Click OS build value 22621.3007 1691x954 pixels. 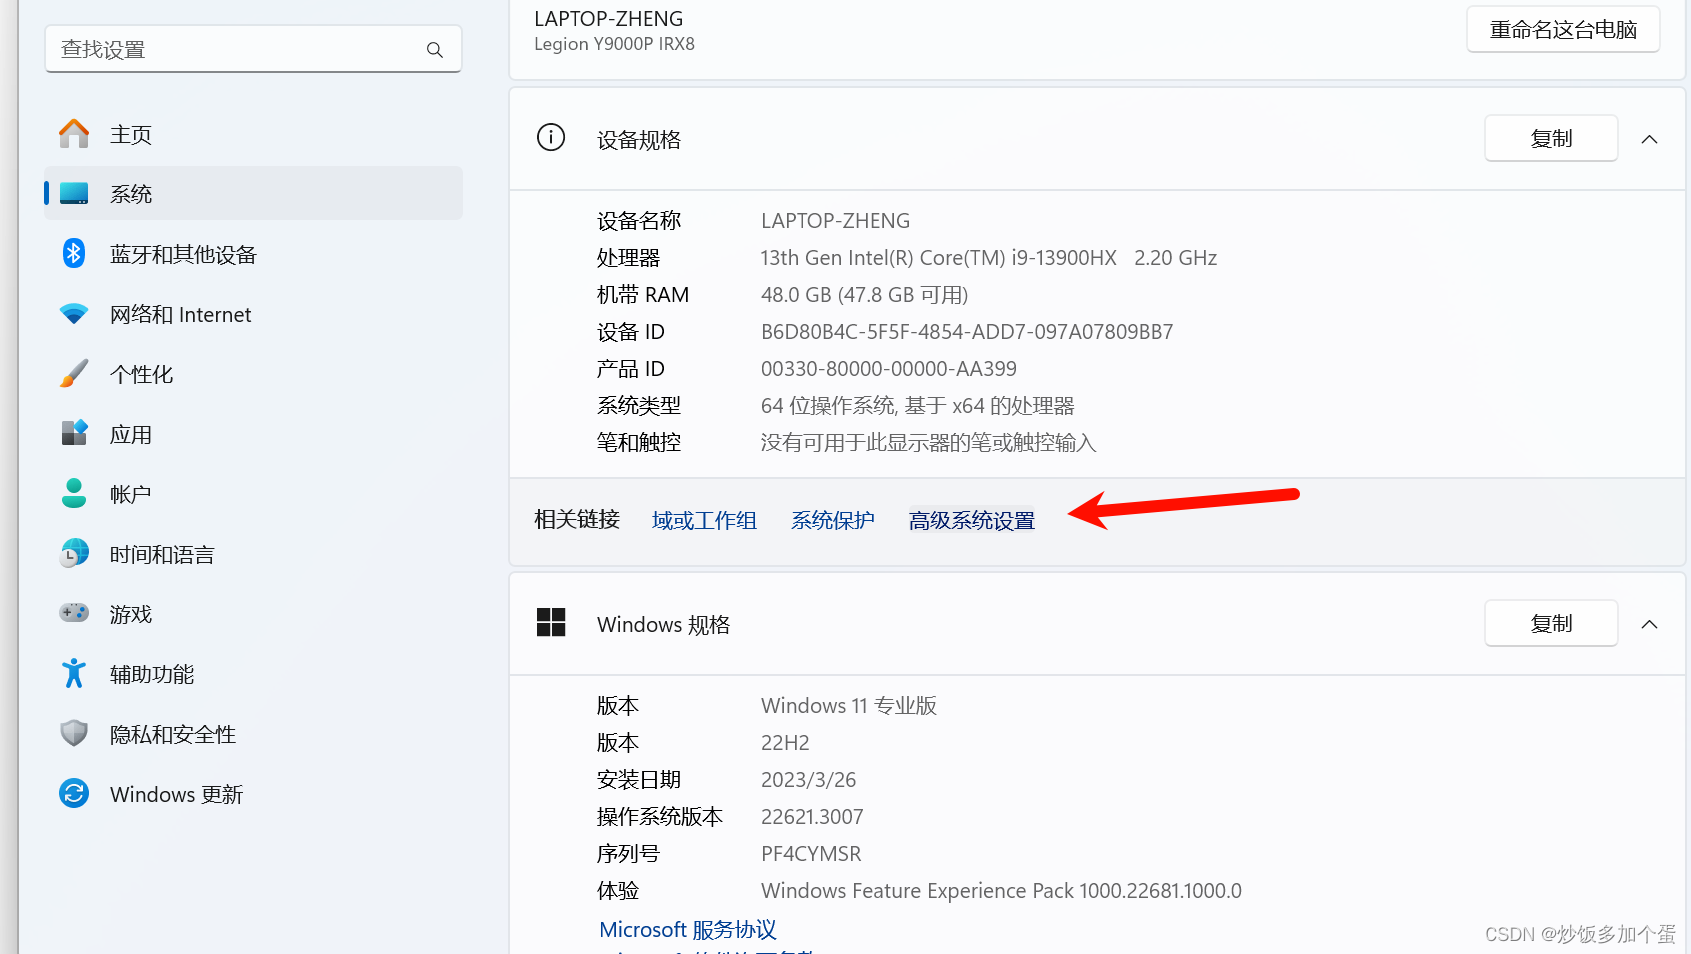812,817
